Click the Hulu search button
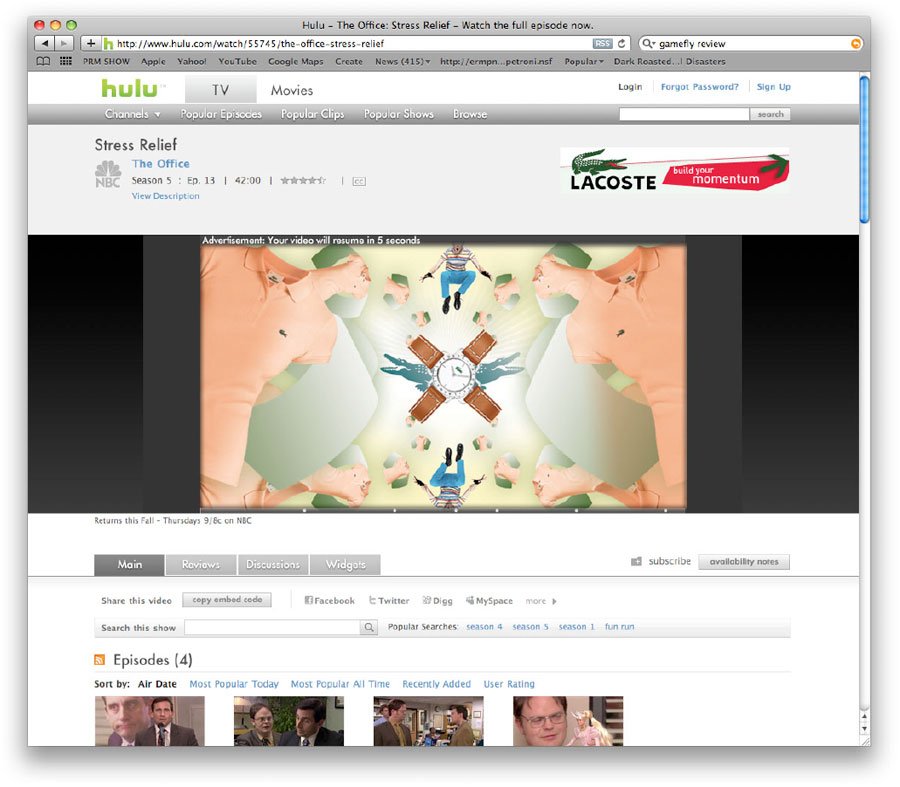The image size is (900, 787). [770, 114]
